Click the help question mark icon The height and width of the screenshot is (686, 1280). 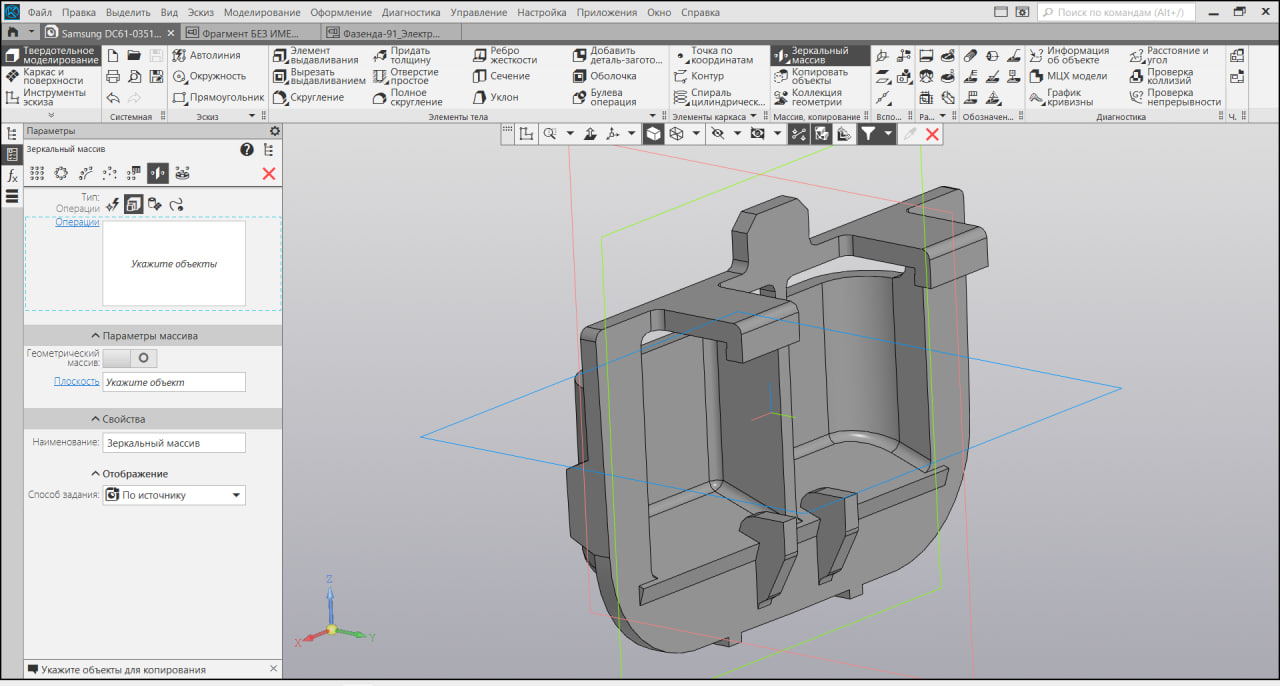pos(246,149)
